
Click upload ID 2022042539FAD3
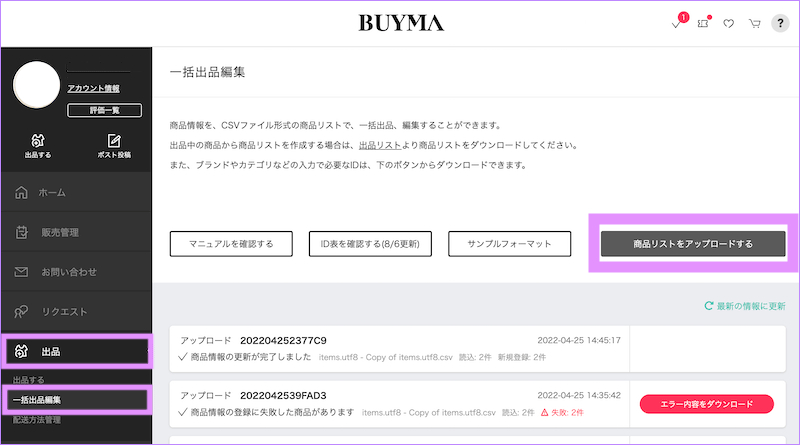pos(283,395)
